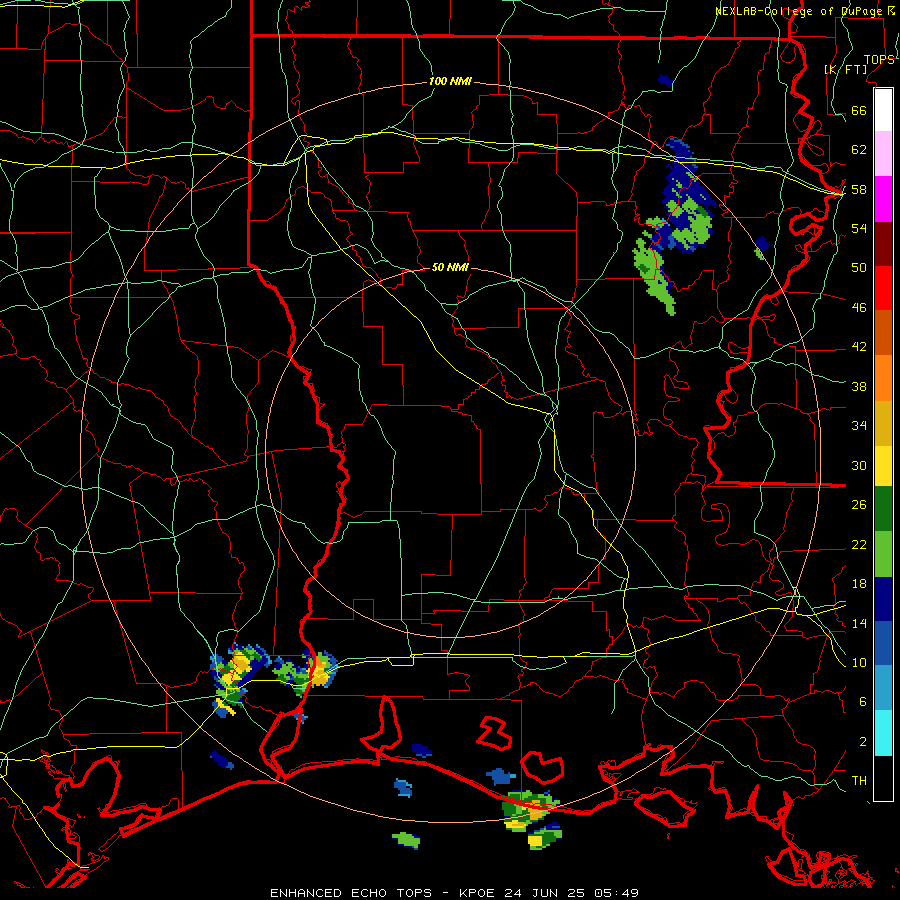Click the "TOPS" legend heading
The image size is (900, 900).
(x=879, y=60)
